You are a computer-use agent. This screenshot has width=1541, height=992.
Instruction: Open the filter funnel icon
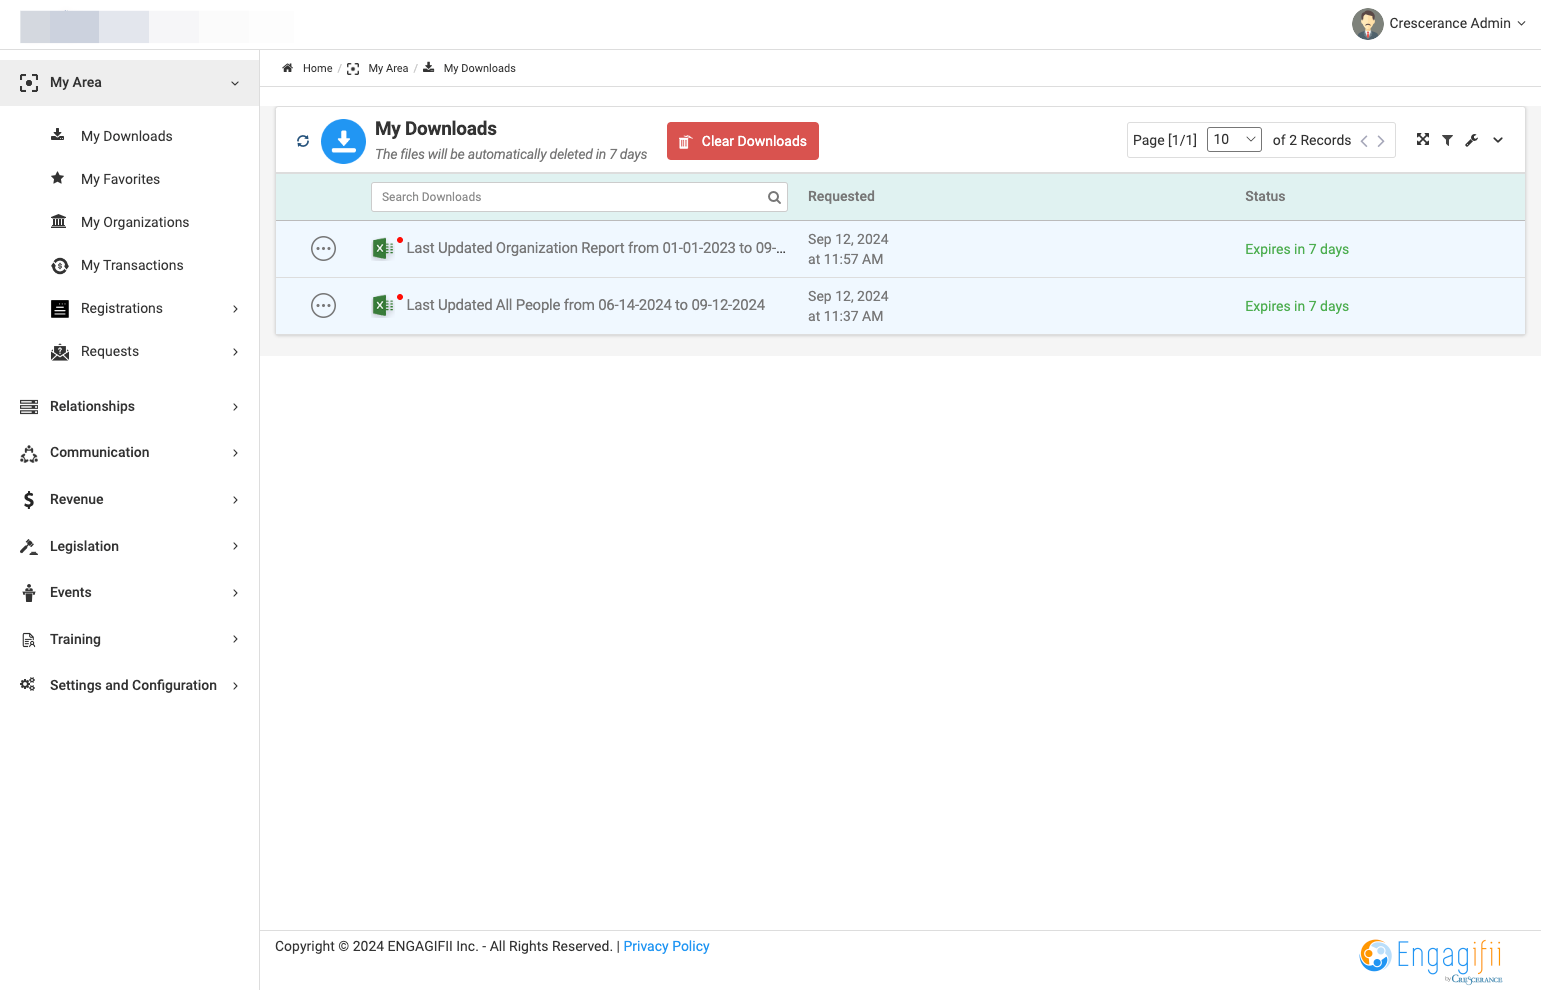click(1447, 141)
